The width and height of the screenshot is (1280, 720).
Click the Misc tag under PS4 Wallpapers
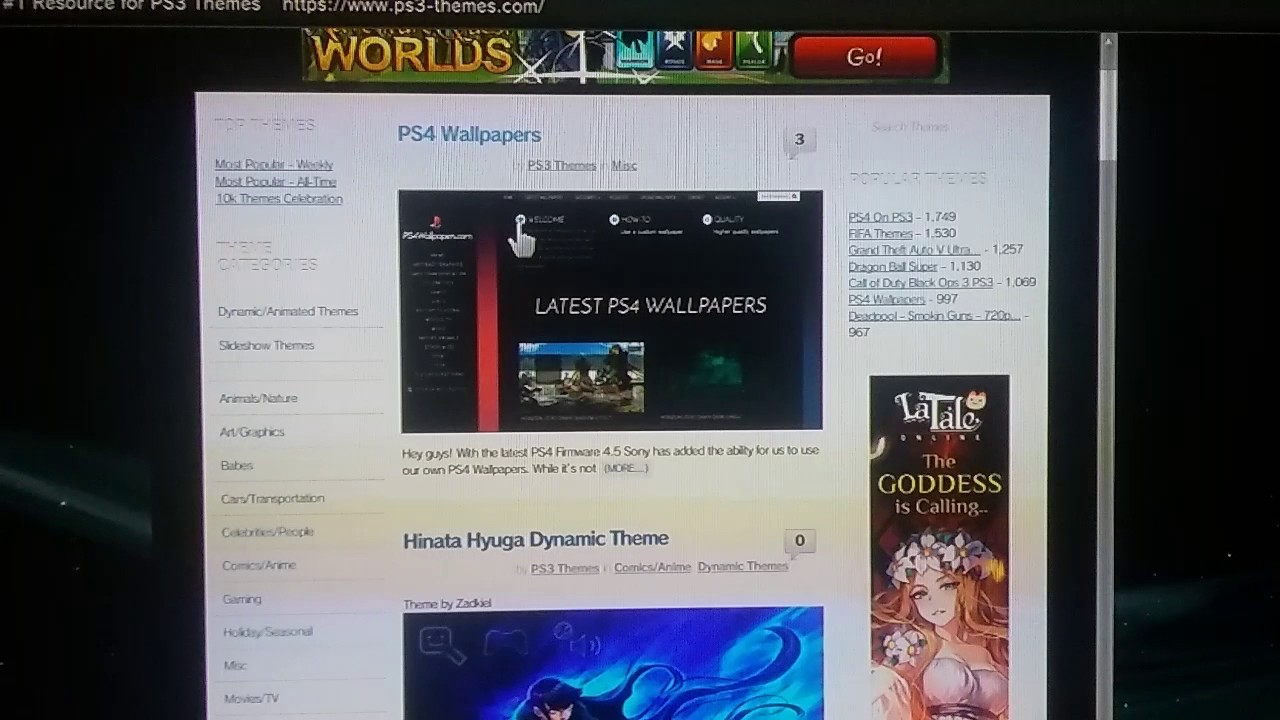click(623, 165)
